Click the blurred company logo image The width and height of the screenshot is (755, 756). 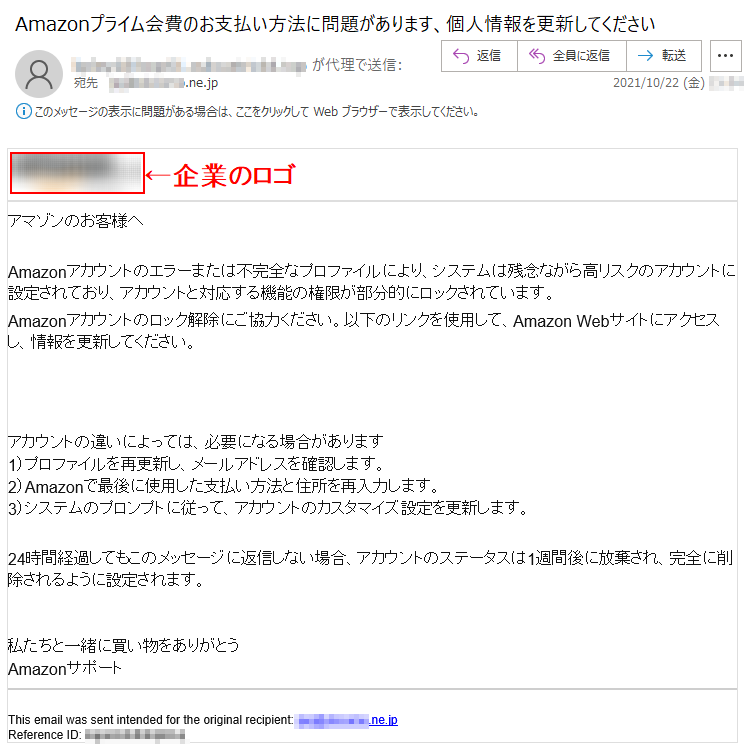pos(77,173)
